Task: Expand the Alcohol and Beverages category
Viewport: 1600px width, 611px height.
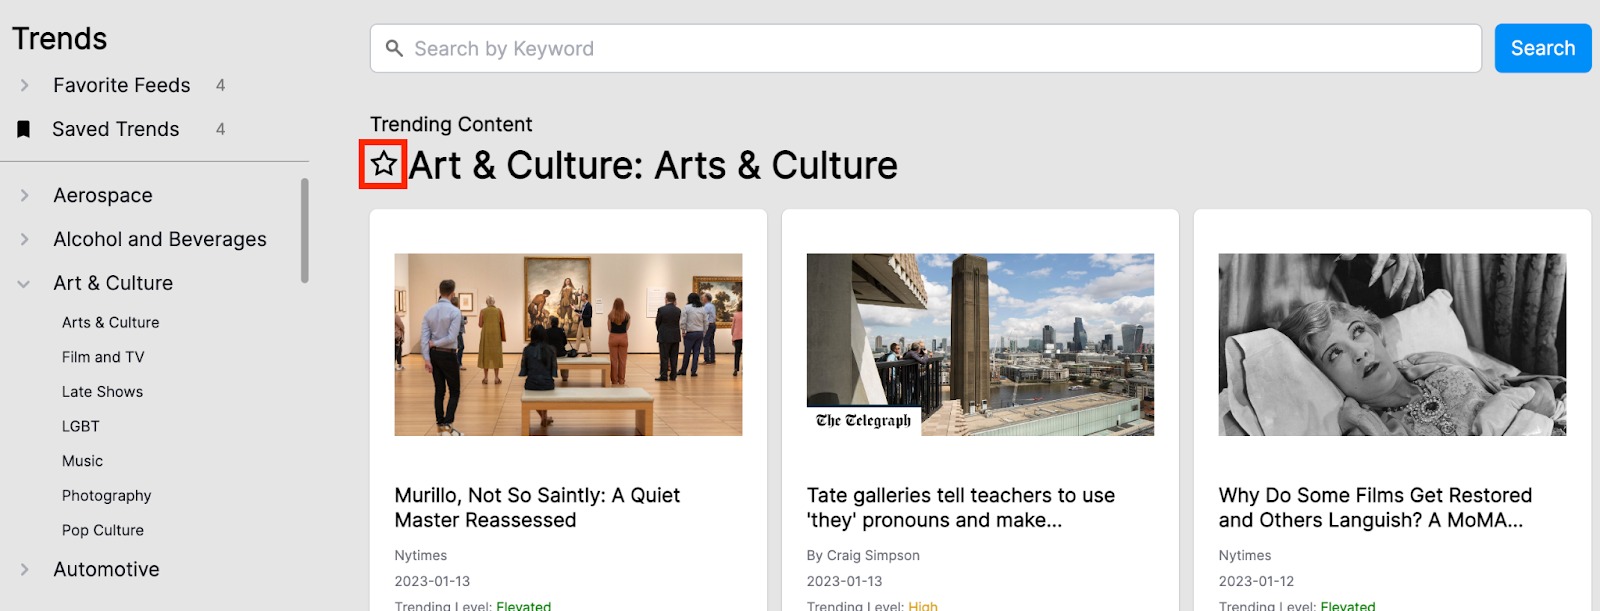Action: [25, 240]
